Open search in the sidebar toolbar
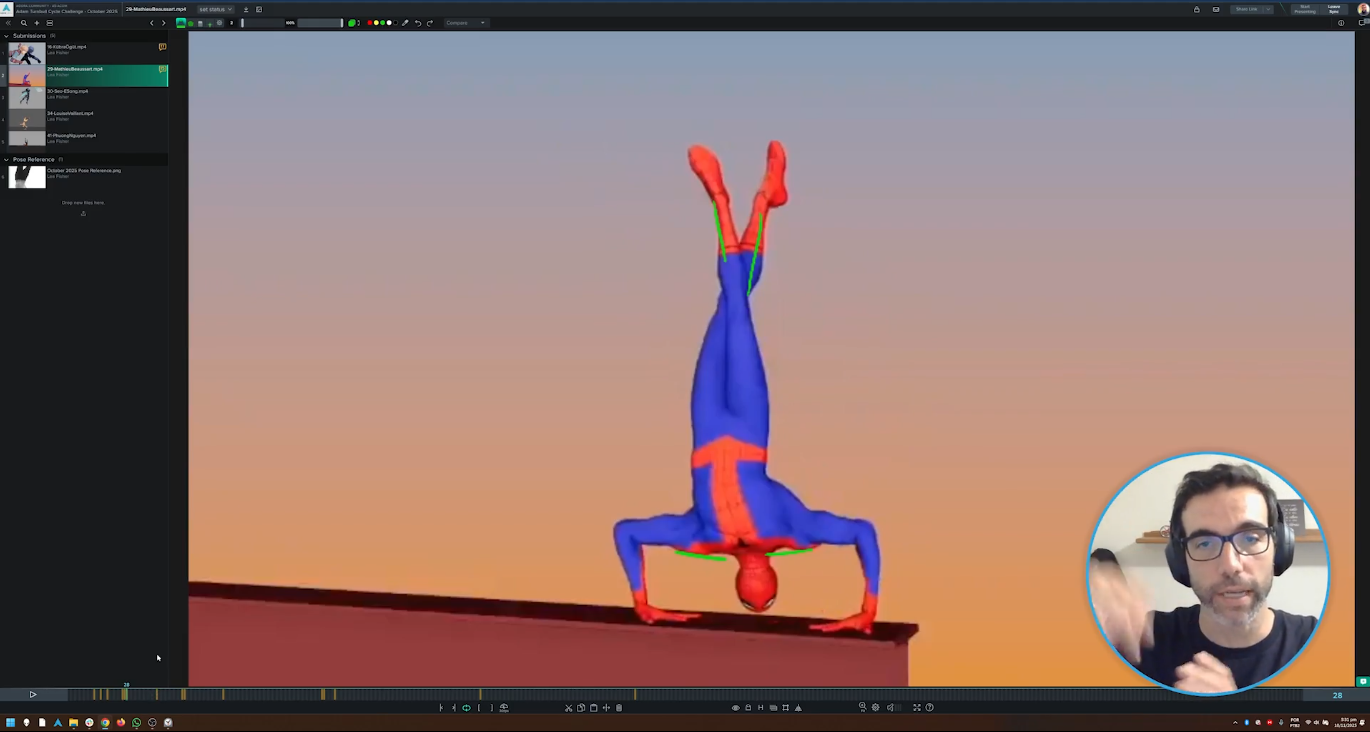Image resolution: width=1370 pixels, height=732 pixels. click(24, 23)
